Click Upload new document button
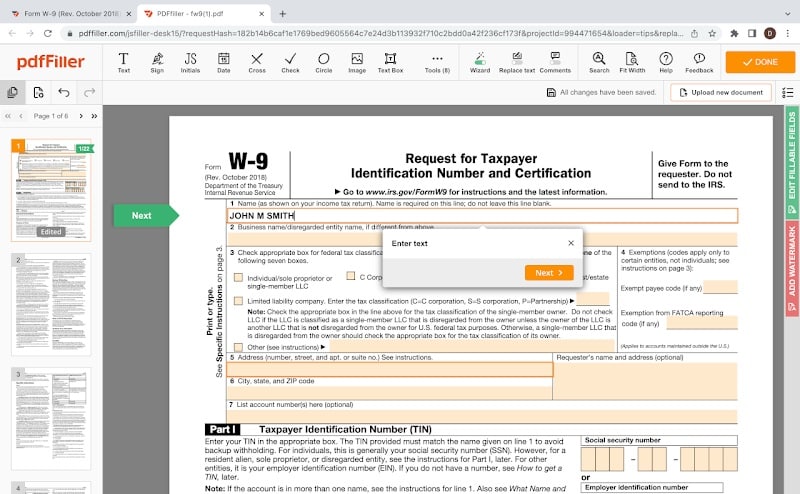 point(721,92)
